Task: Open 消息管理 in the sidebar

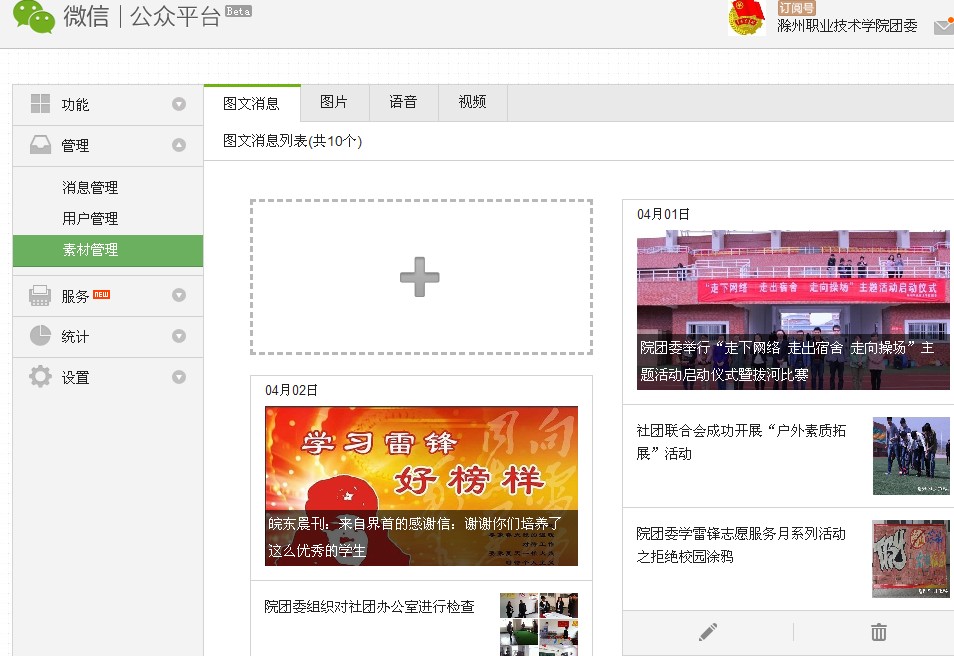Action: click(x=90, y=187)
